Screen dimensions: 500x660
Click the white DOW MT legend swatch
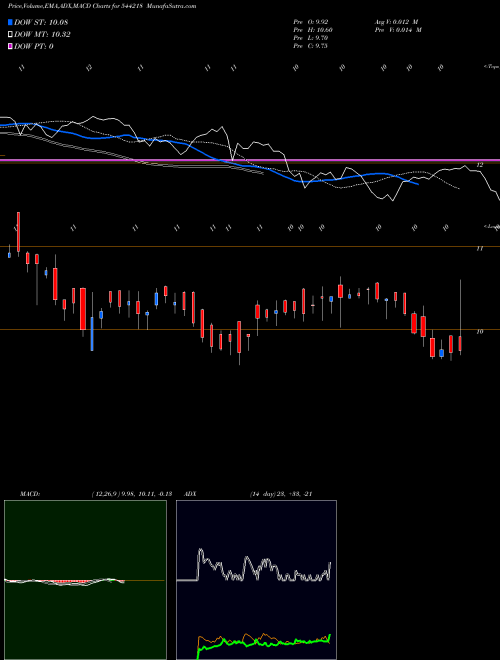(x=10, y=35)
